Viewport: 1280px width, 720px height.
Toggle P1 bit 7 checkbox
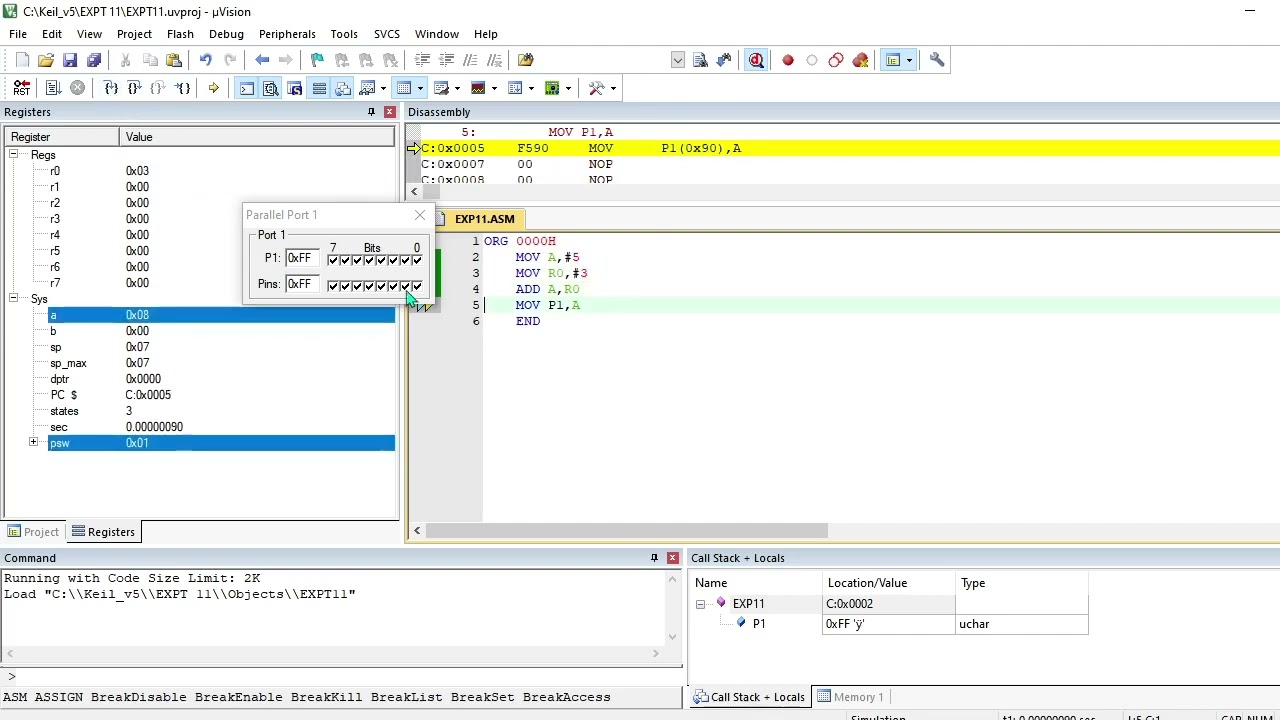333,260
